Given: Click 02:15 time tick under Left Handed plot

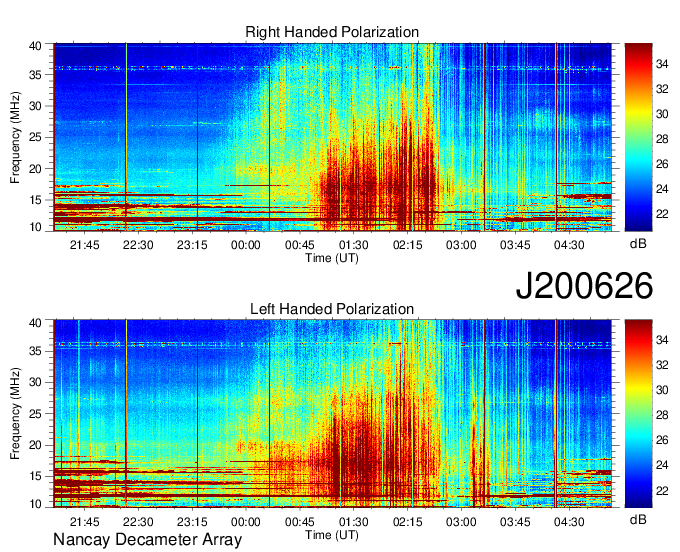Looking at the screenshot, I should (x=408, y=522).
